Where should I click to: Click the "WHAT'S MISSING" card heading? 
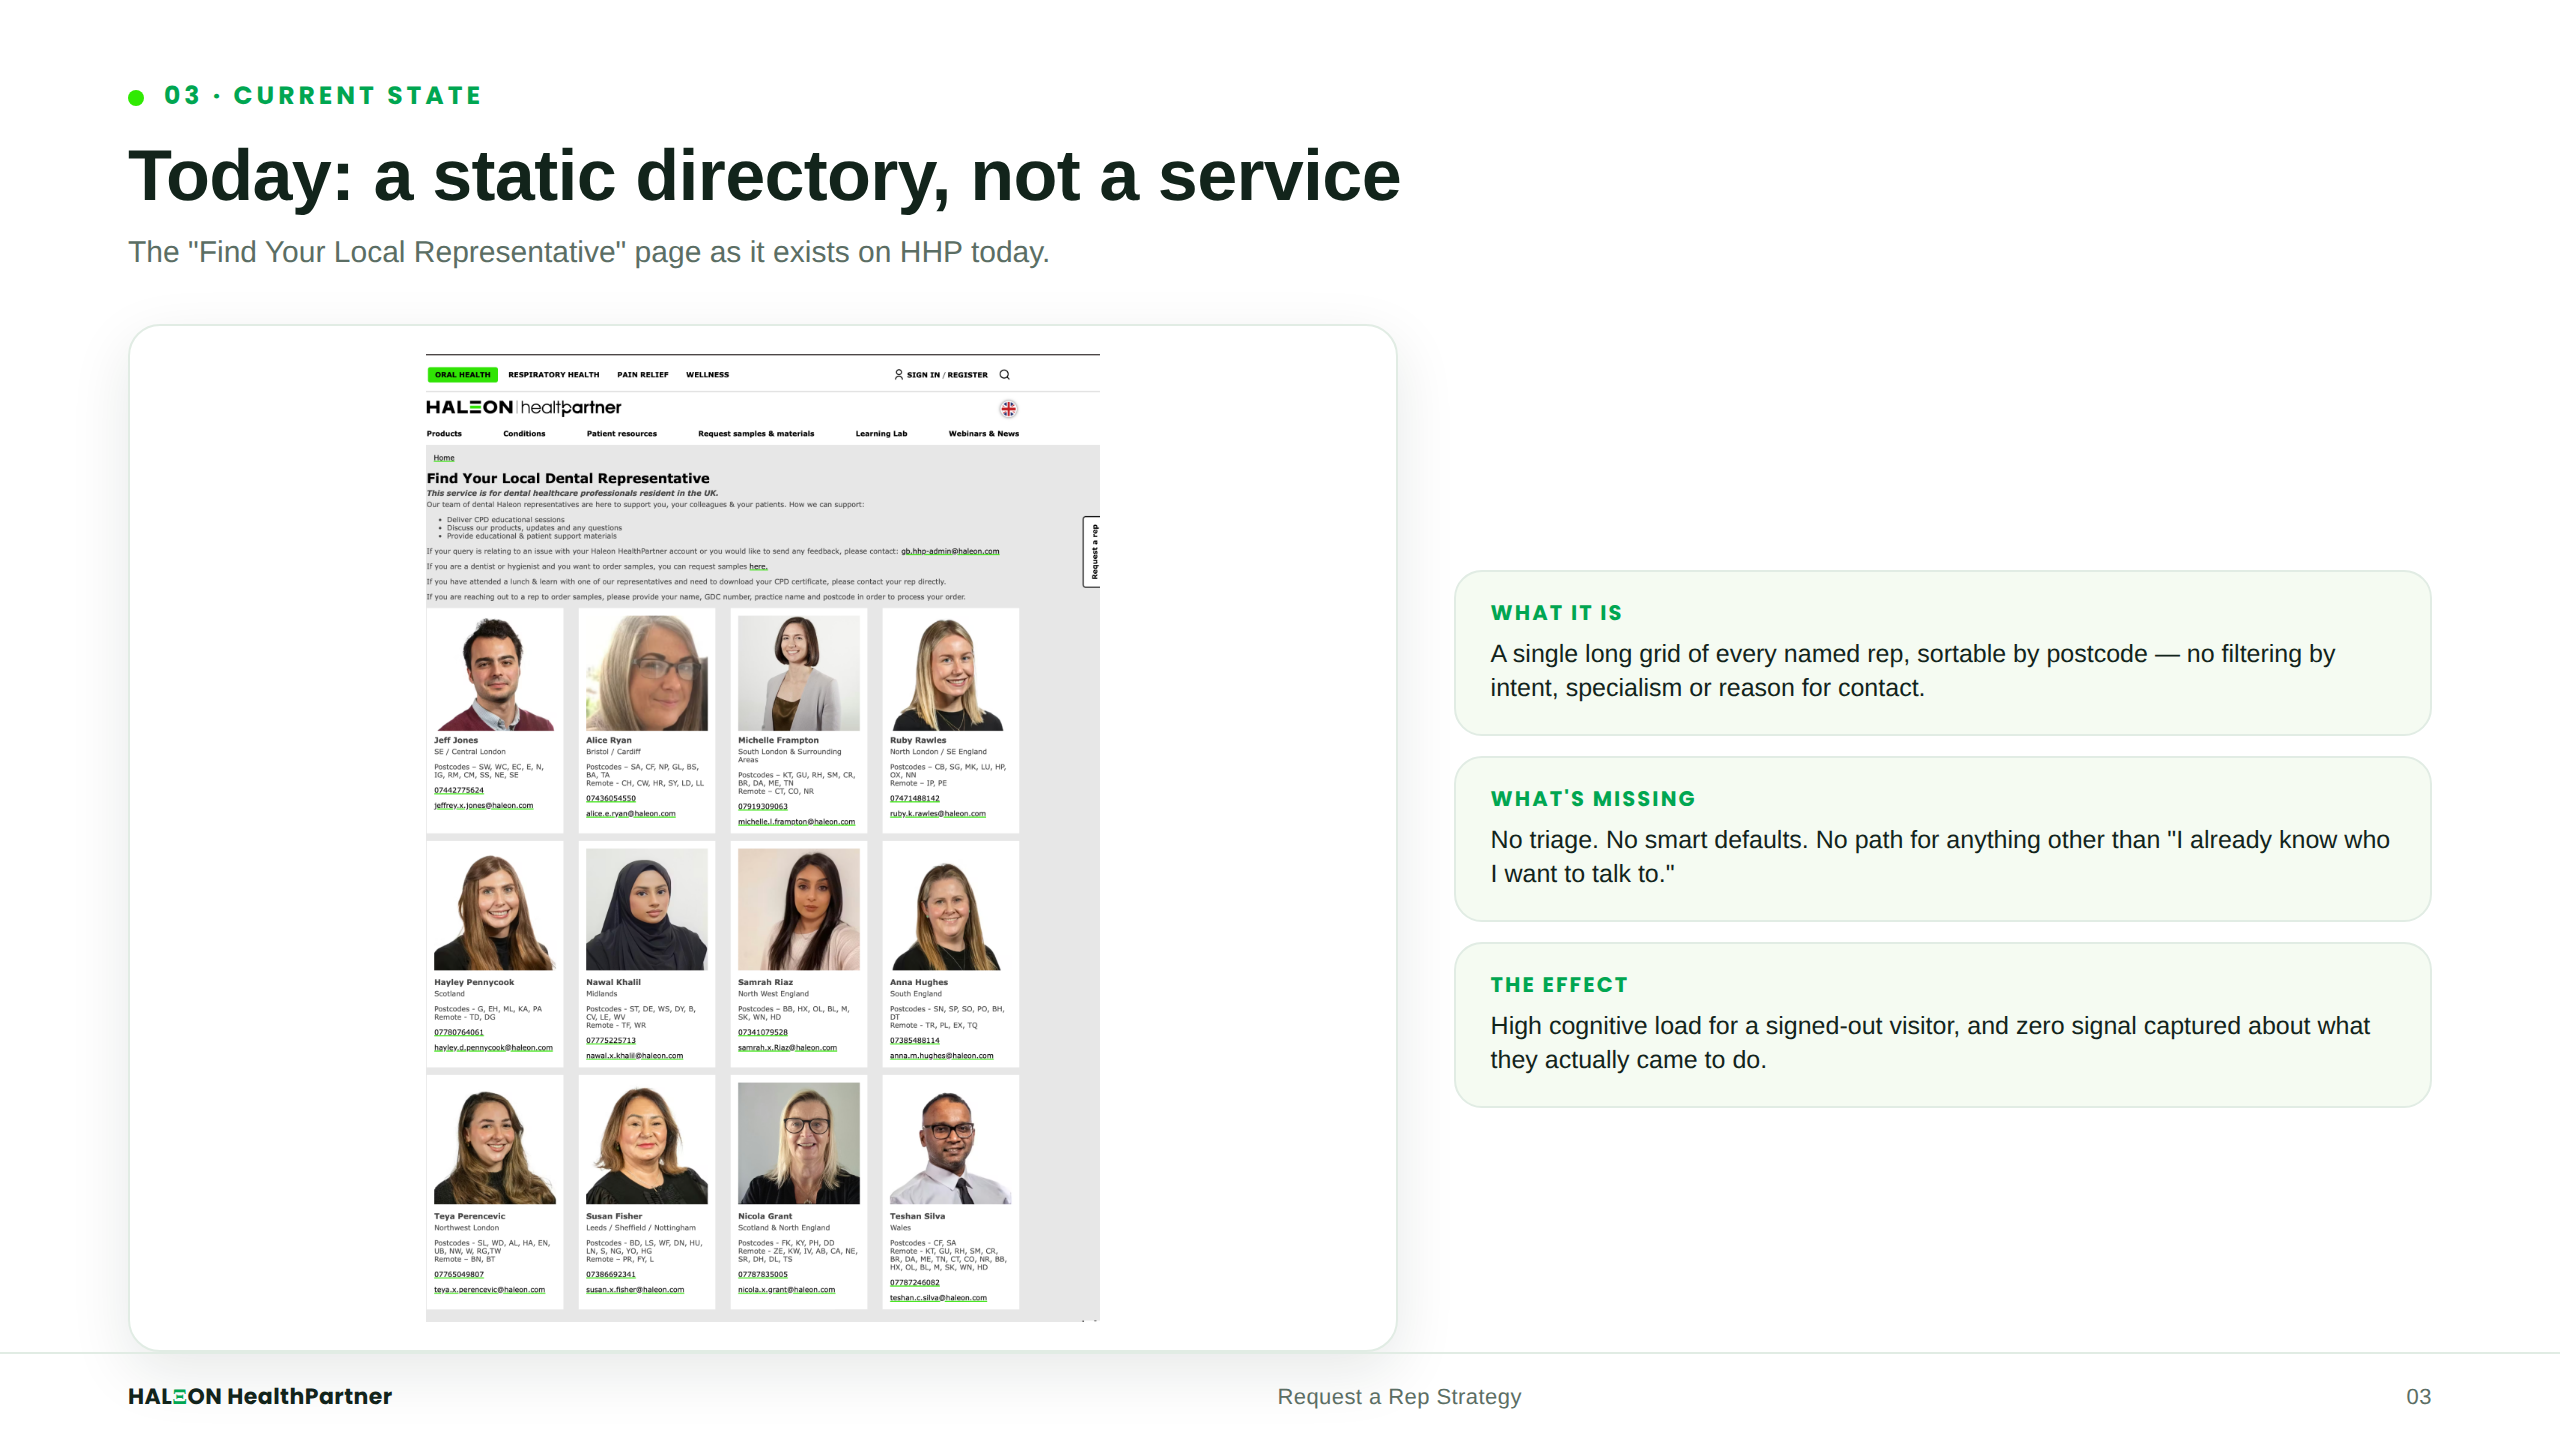[1593, 799]
